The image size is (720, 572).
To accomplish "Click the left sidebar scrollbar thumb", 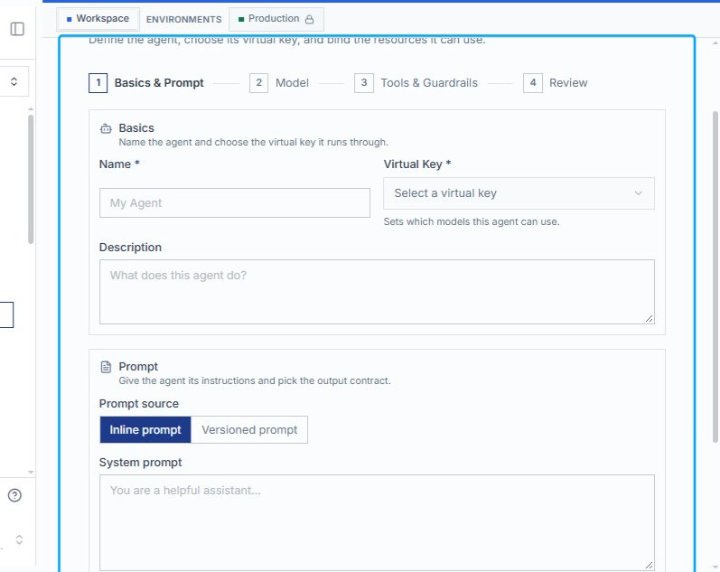I will click(x=31, y=179).
